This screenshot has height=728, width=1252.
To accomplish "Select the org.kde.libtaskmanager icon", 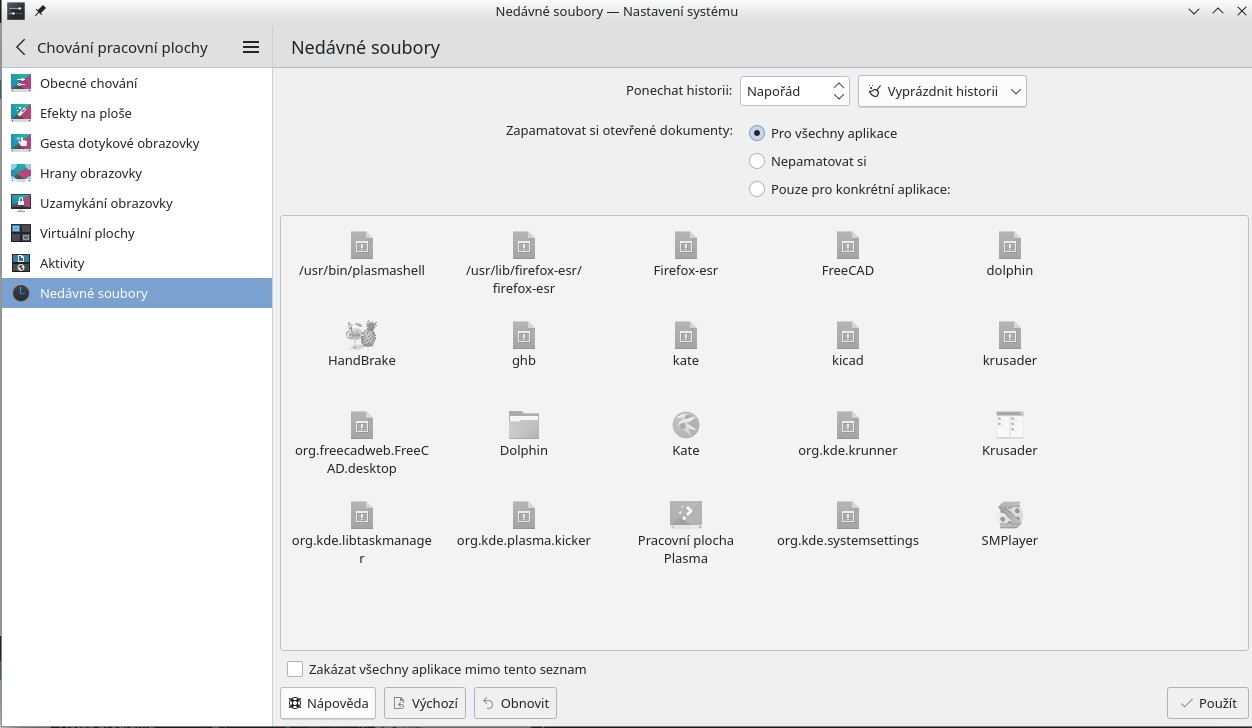I will tap(362, 514).
